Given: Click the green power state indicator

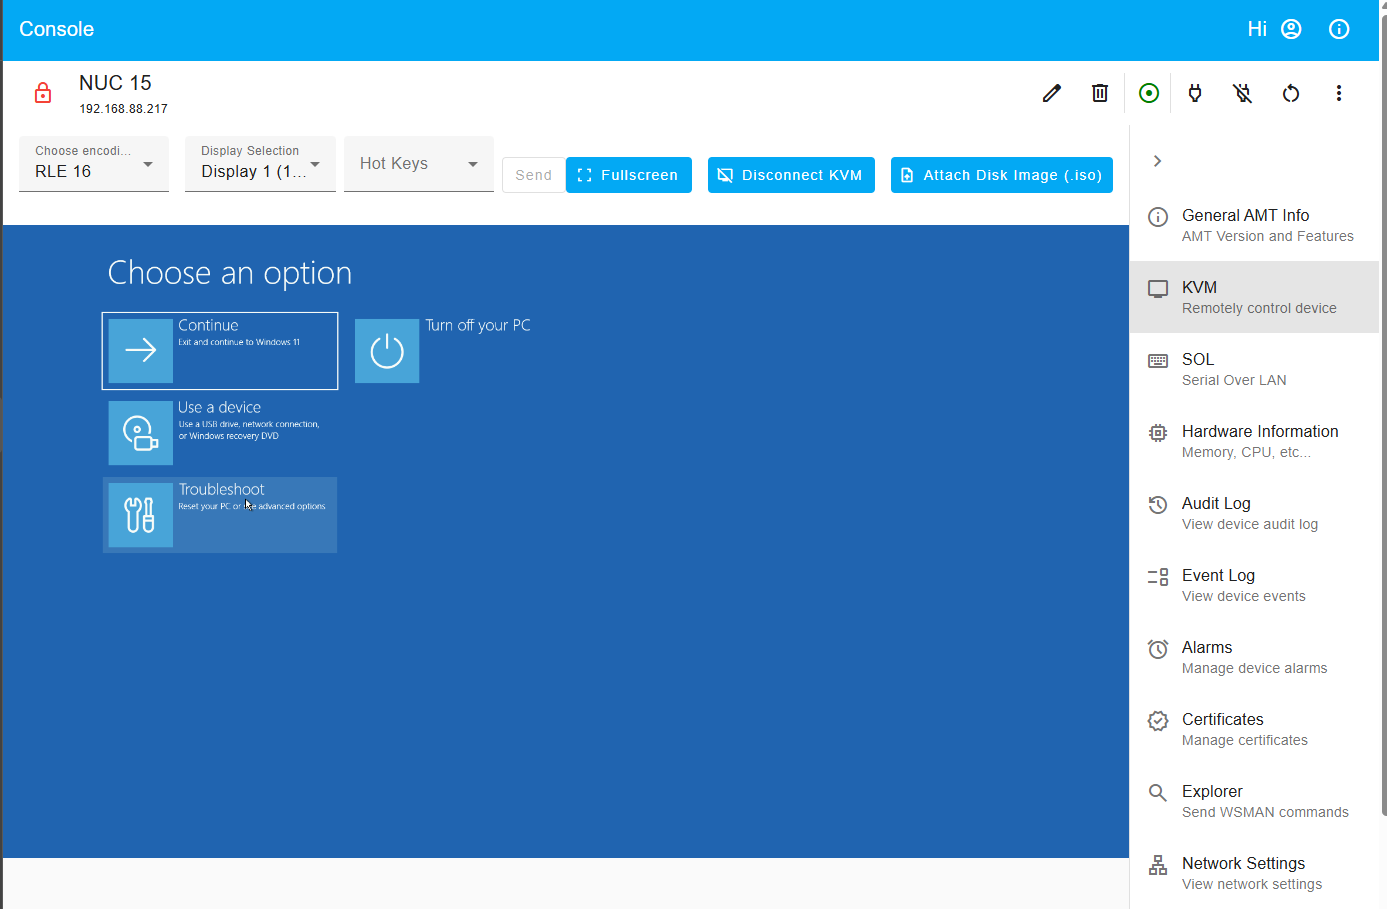Looking at the screenshot, I should 1148,92.
